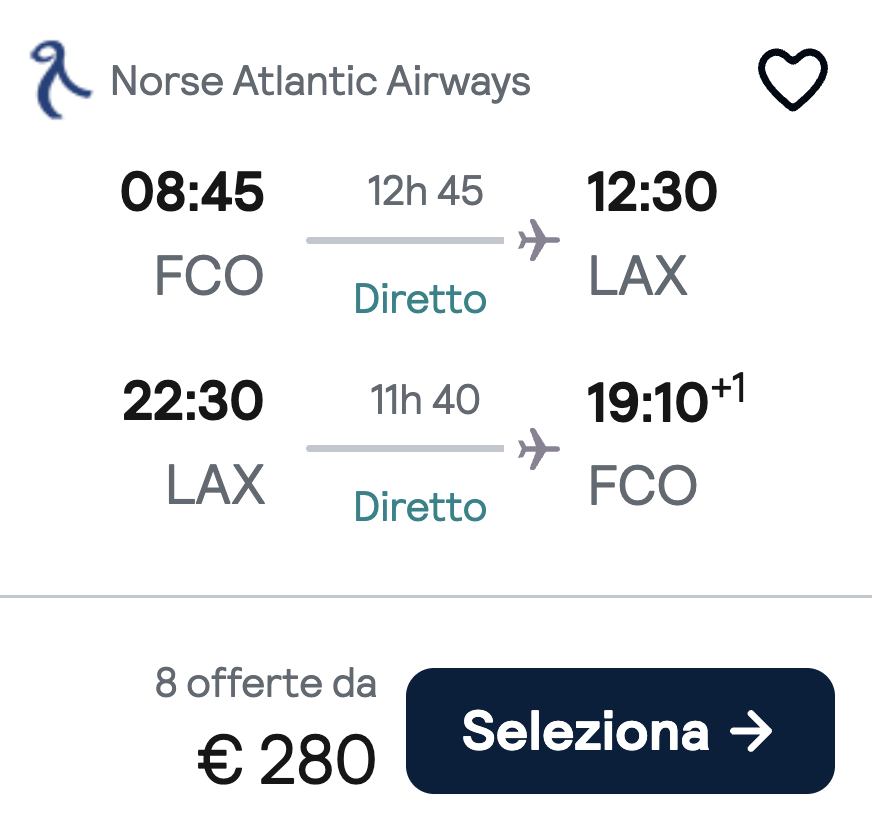Click the Norse Atlantic Airways logo
This screenshot has width=872, height=830.
61,79
